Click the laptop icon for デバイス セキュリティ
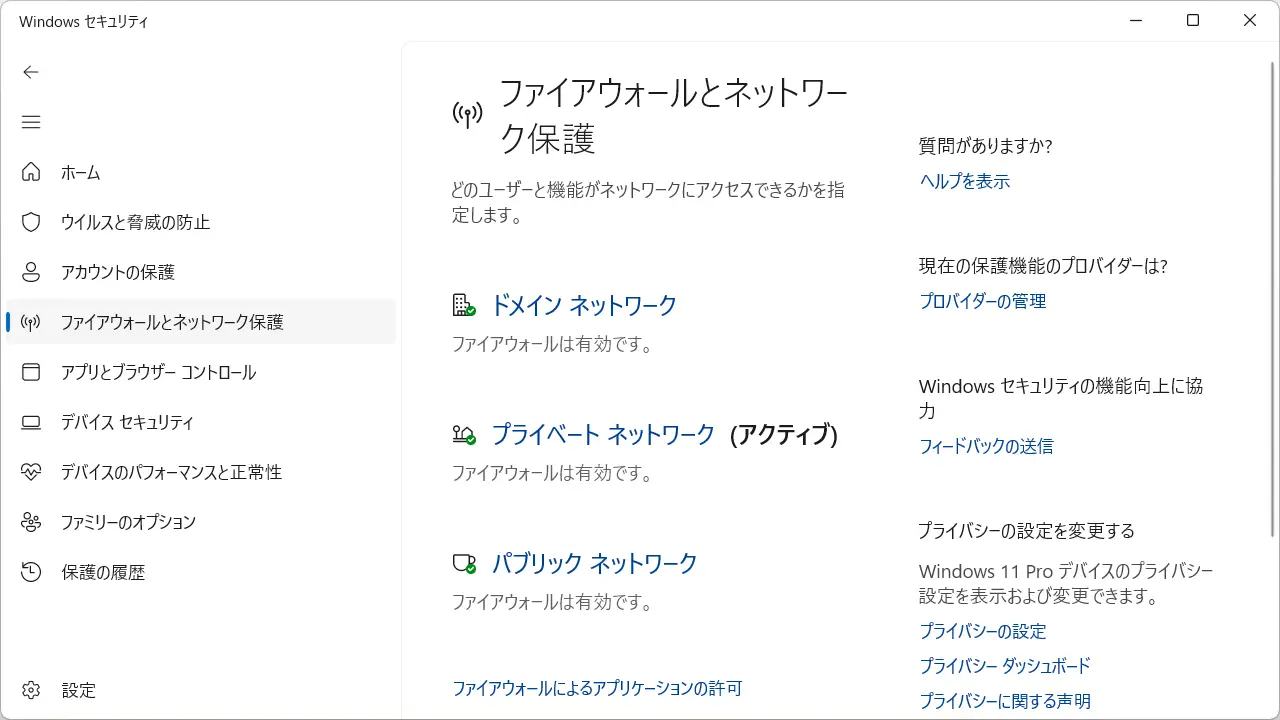This screenshot has width=1280, height=720. point(31,422)
